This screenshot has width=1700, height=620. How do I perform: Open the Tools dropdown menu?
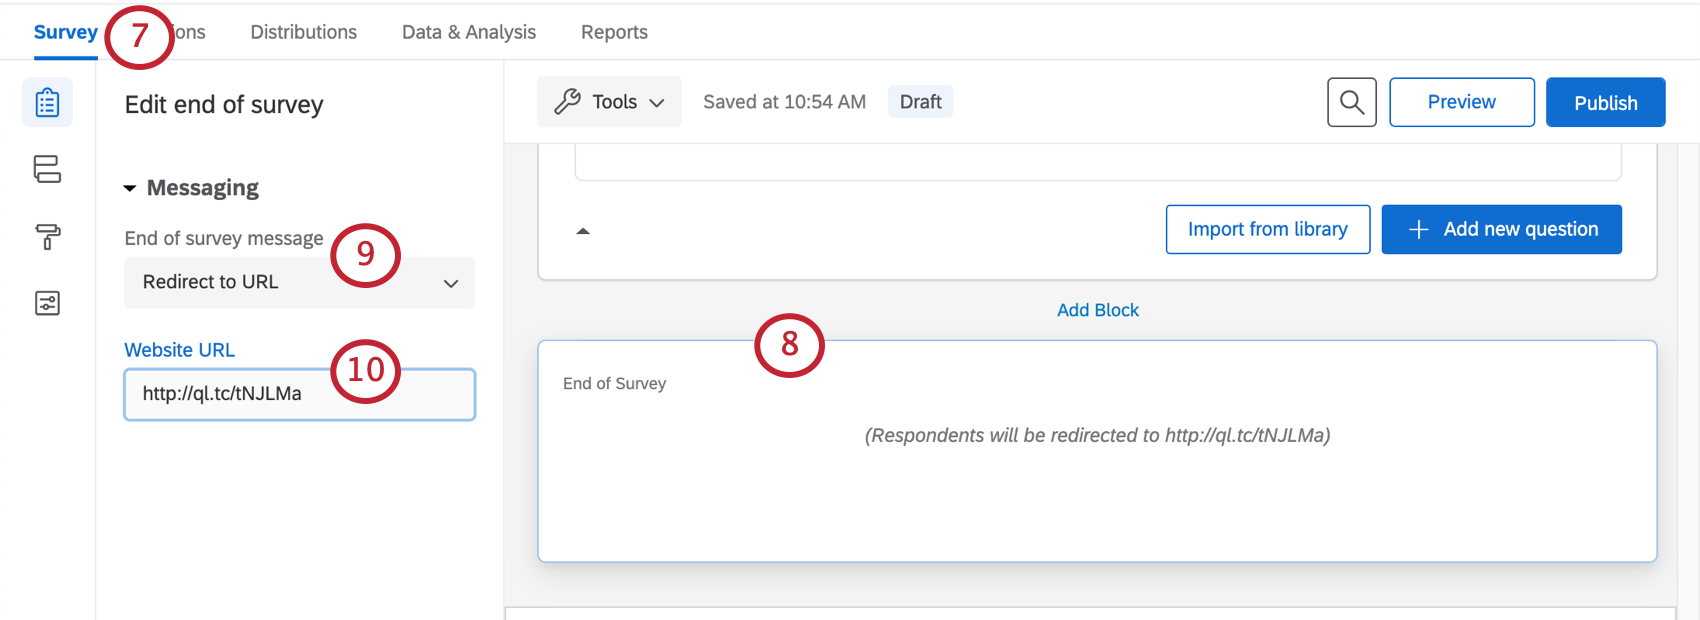(609, 102)
